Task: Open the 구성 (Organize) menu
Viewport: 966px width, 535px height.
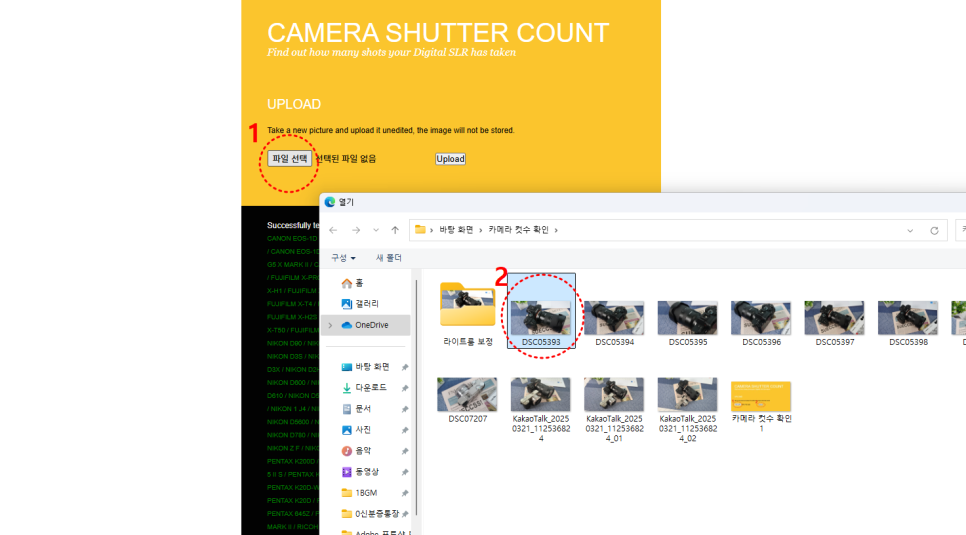Action: point(344,258)
